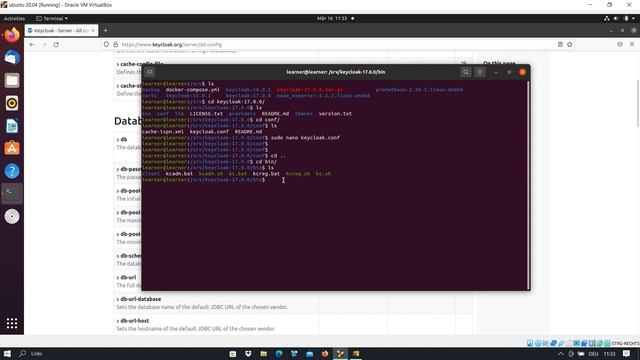Expand the db-password option
Image resolution: width=640 pixels, height=360 pixels.
pos(129,169)
